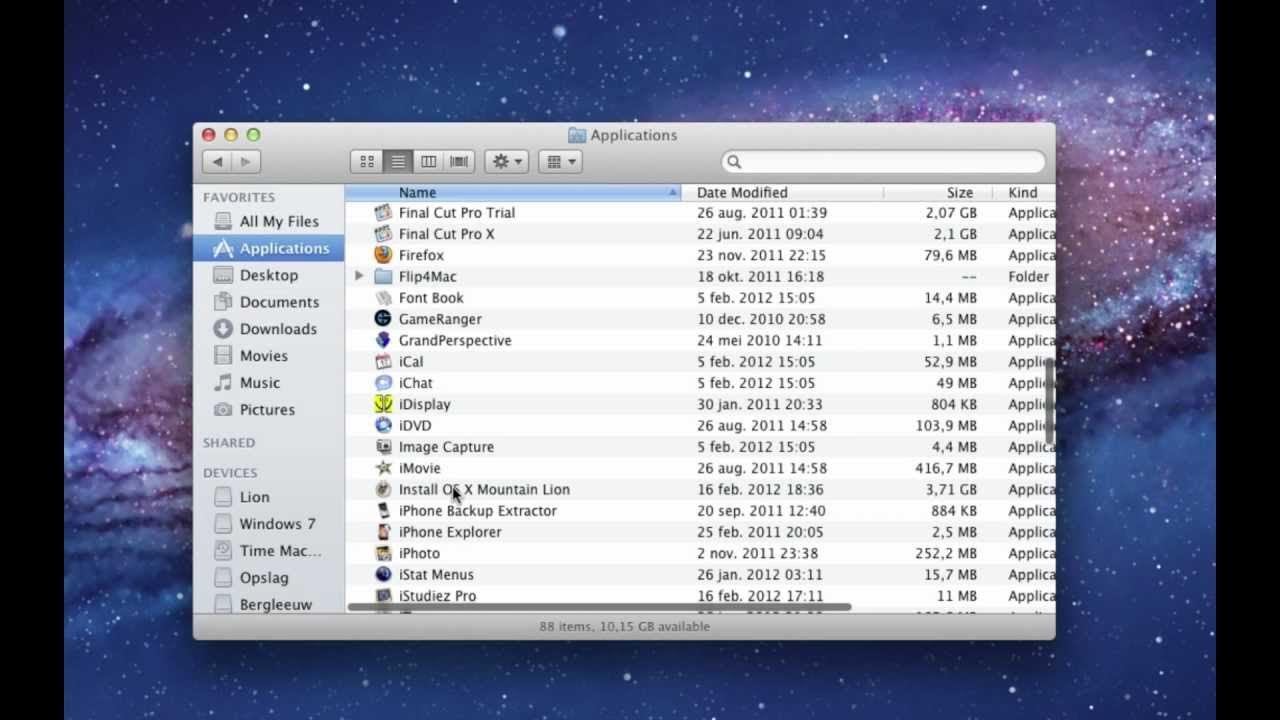Select the Icon view in the toolbar

pos(366,161)
